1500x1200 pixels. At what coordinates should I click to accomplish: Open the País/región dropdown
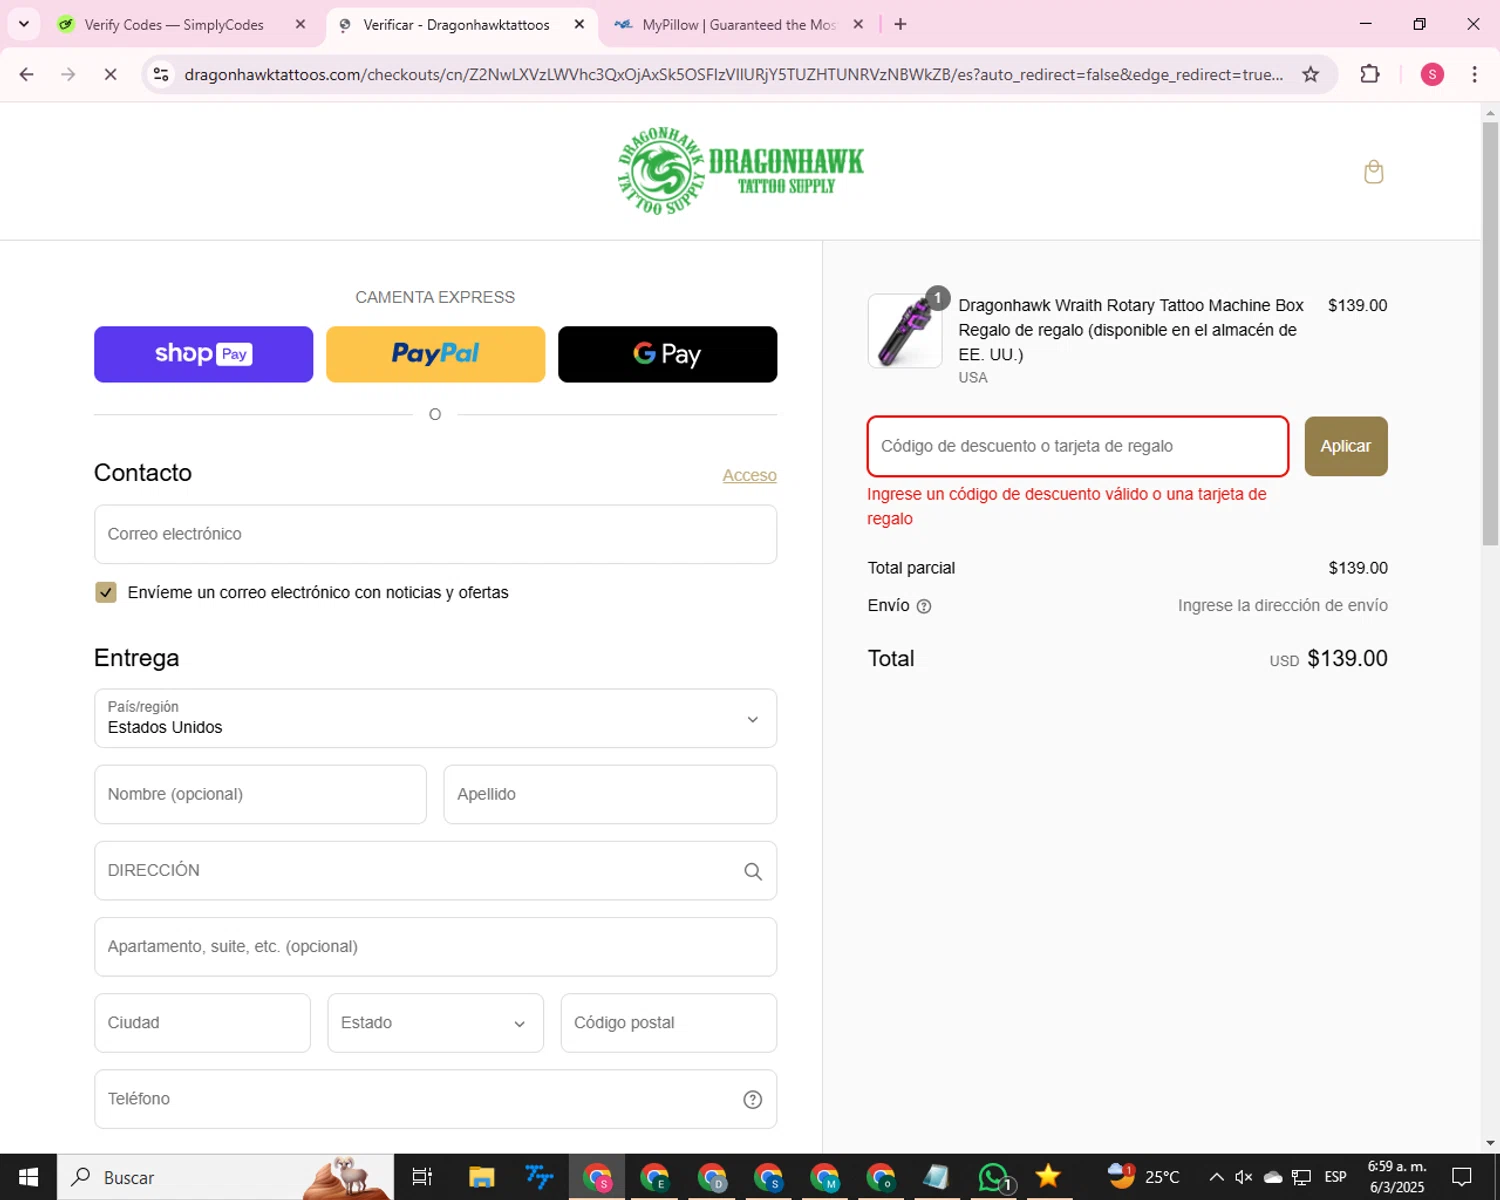tap(435, 718)
